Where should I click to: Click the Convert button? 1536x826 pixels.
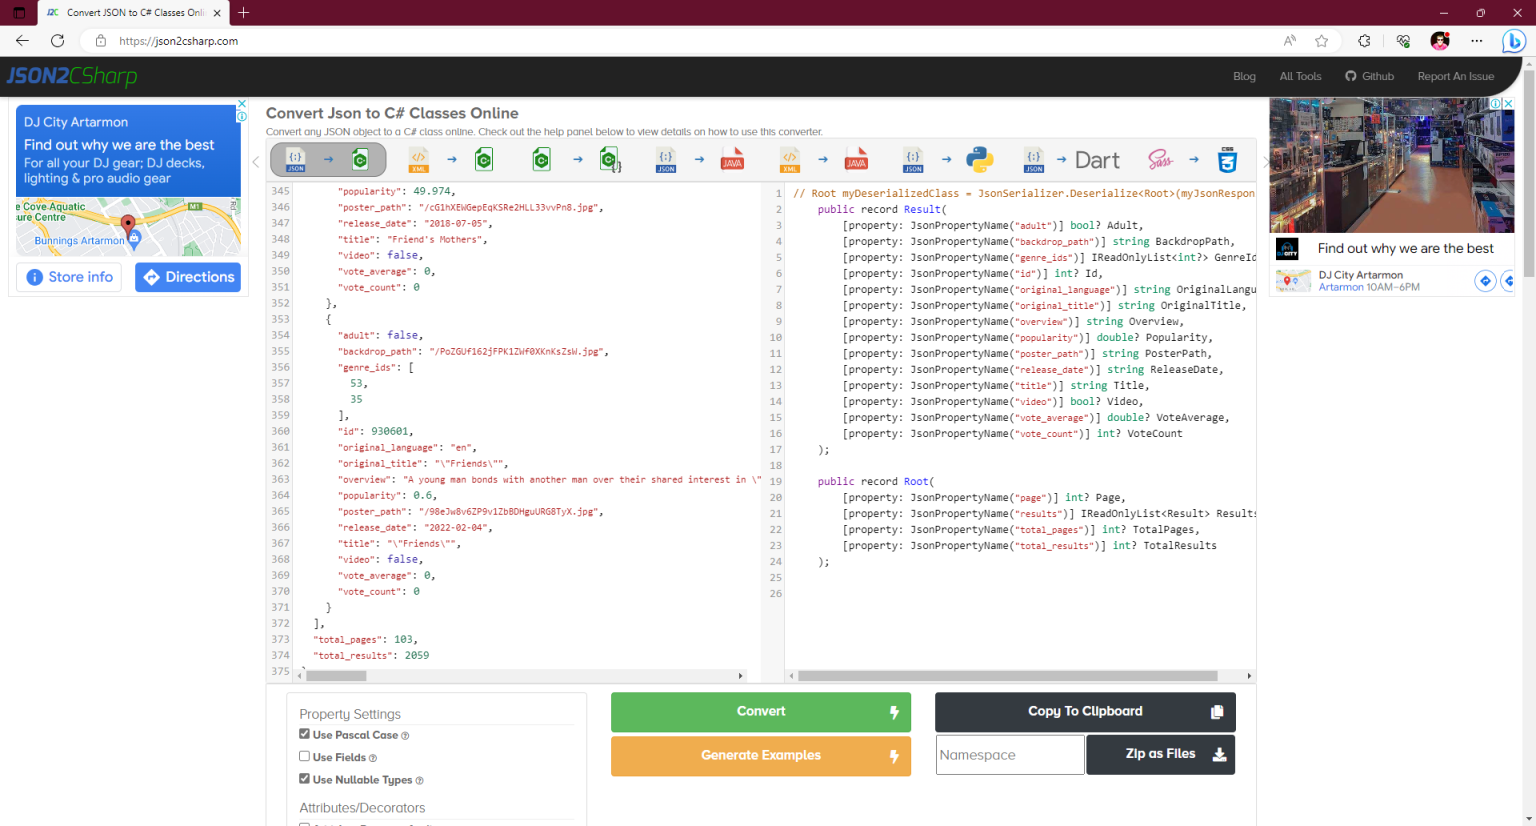[761, 711]
